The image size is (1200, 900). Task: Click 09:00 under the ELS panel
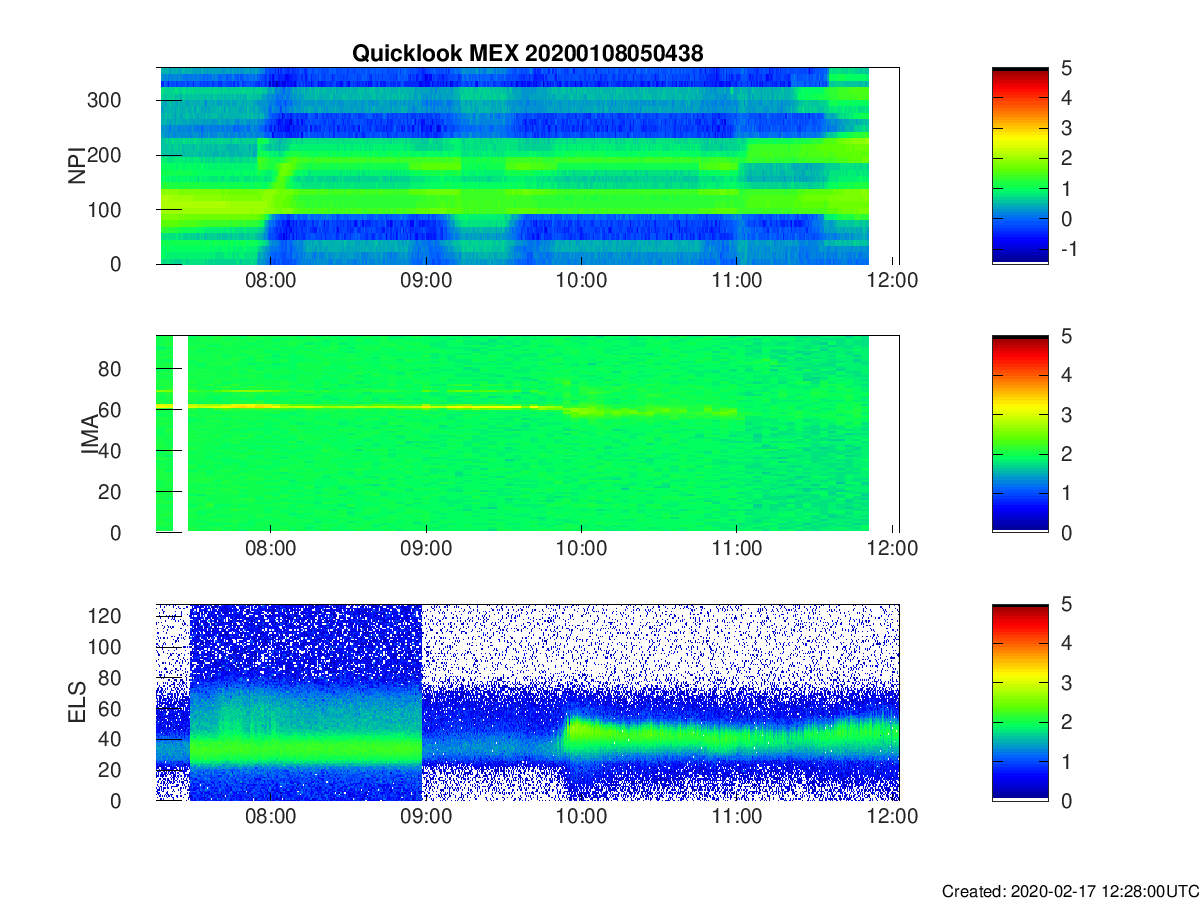click(426, 817)
